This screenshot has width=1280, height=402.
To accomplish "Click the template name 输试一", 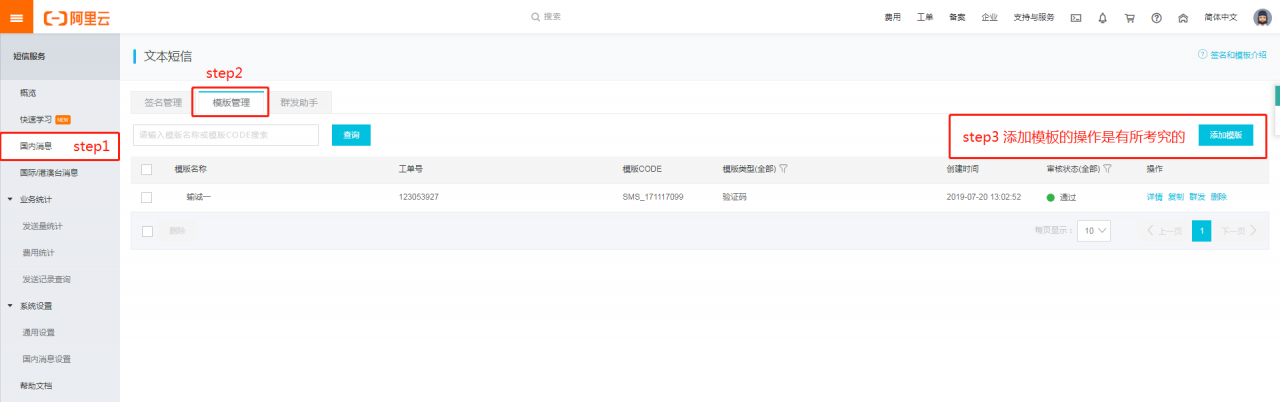I will tap(198, 197).
